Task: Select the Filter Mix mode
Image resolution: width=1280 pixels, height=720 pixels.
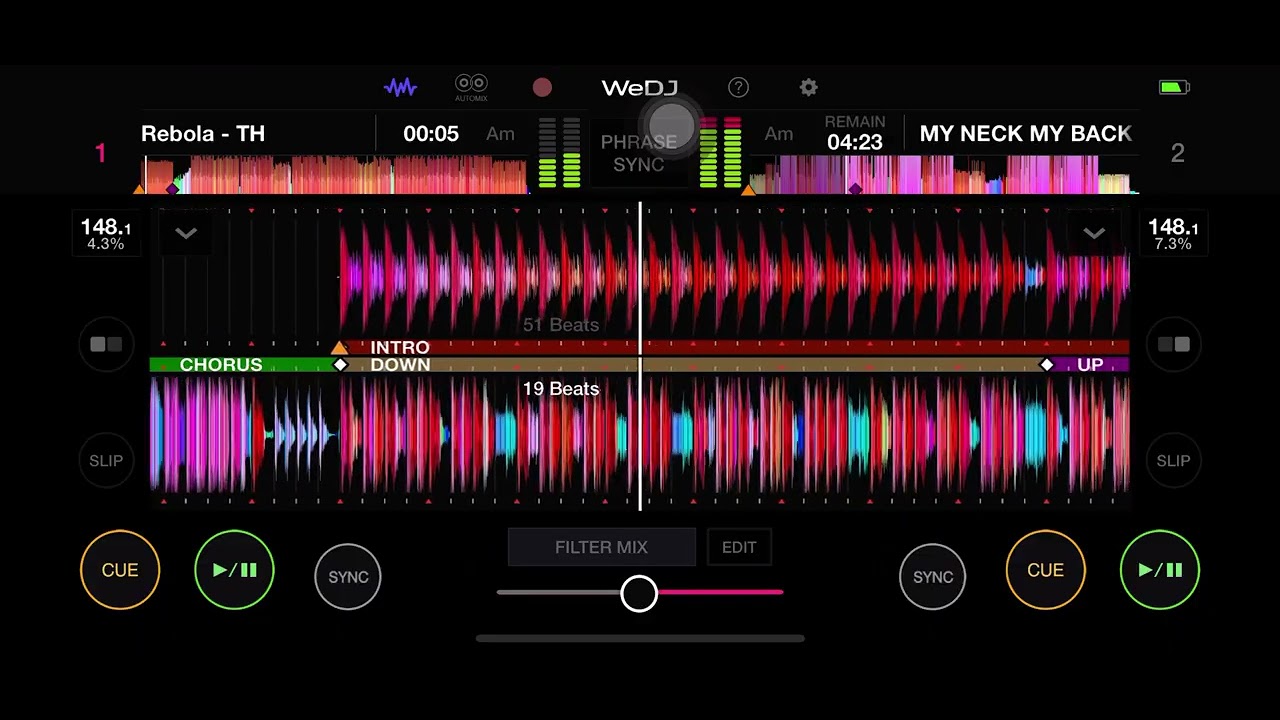Action: click(x=602, y=547)
